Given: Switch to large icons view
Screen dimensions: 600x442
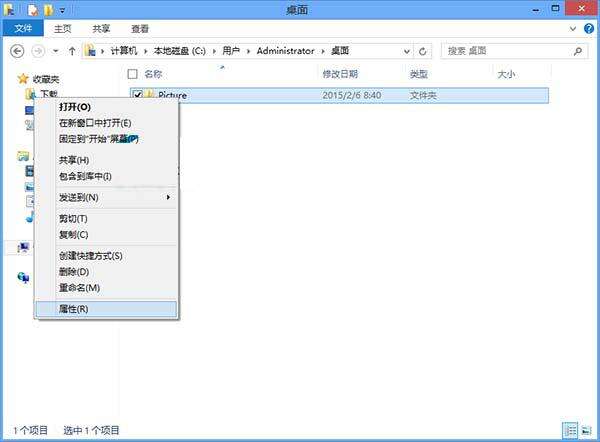Looking at the screenshot, I should pyautogui.click(x=586, y=431).
